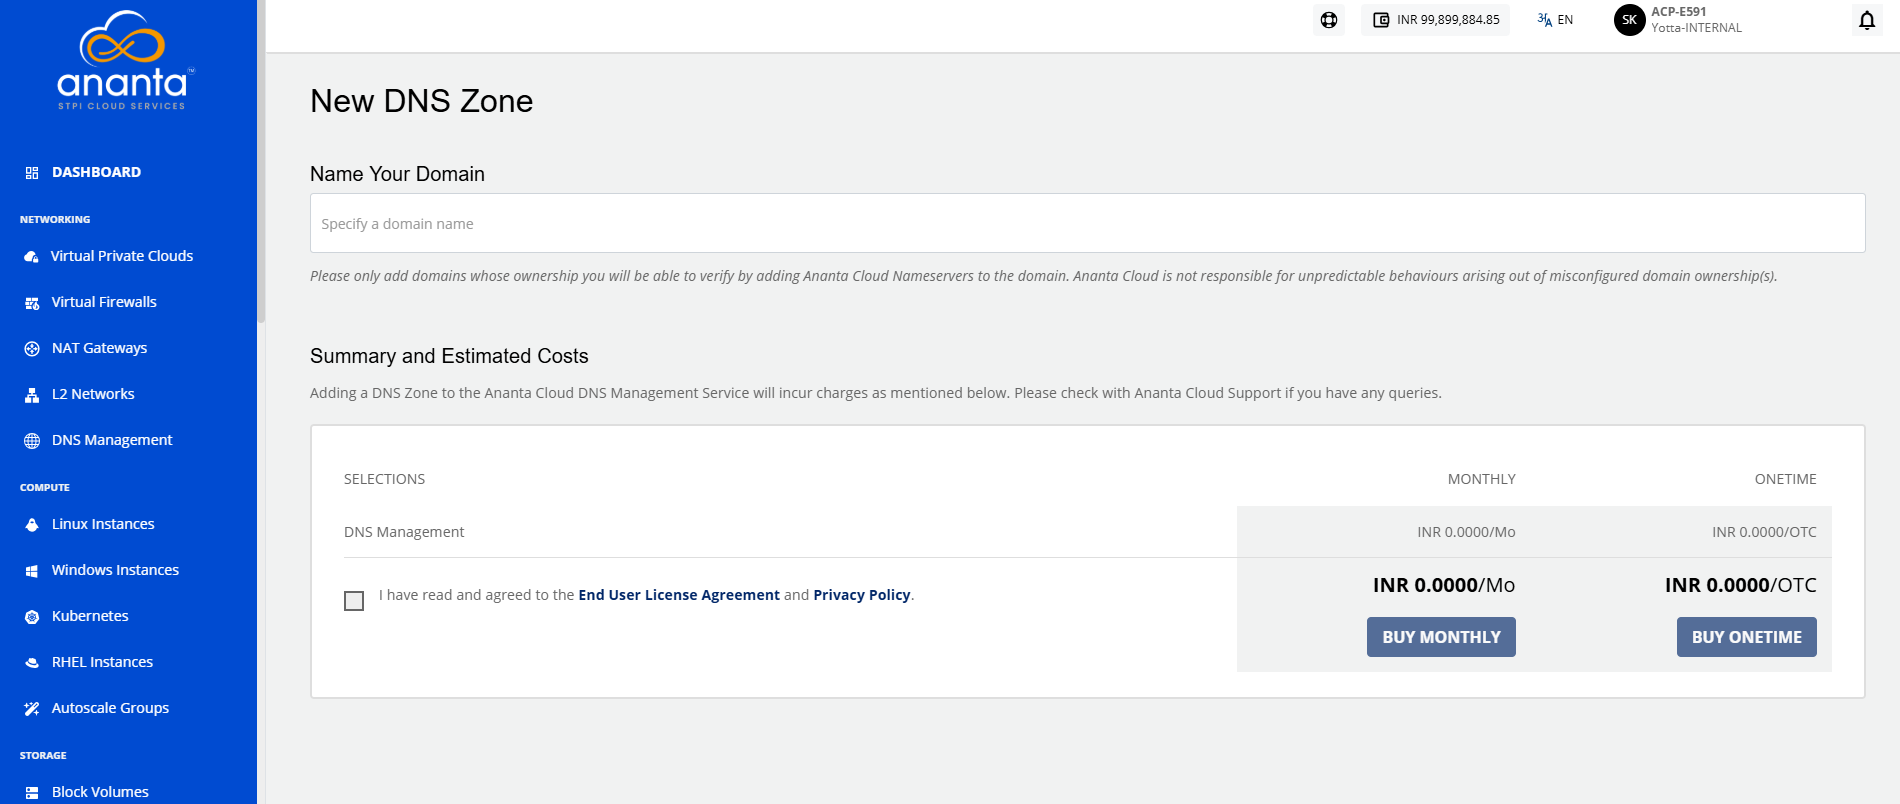
Task: Click the Buy Monthly button
Action: point(1441,637)
